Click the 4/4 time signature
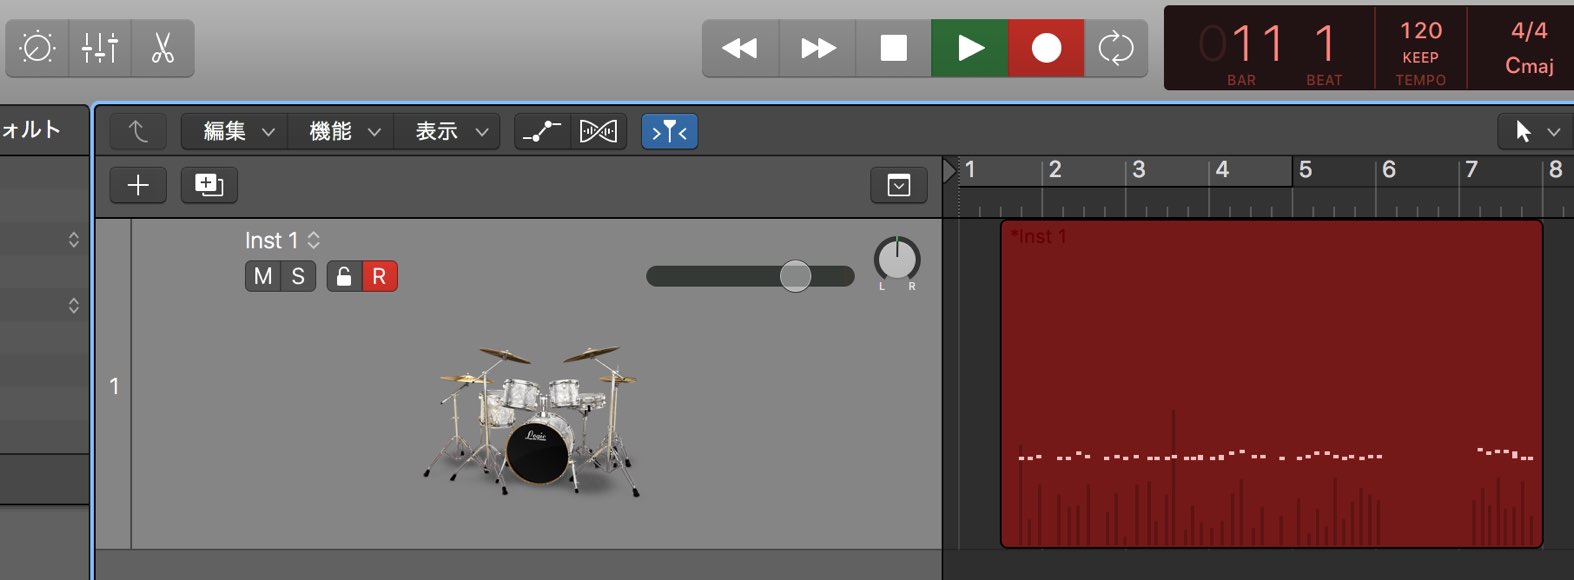Screen dimensions: 1574x580 (x=1529, y=30)
